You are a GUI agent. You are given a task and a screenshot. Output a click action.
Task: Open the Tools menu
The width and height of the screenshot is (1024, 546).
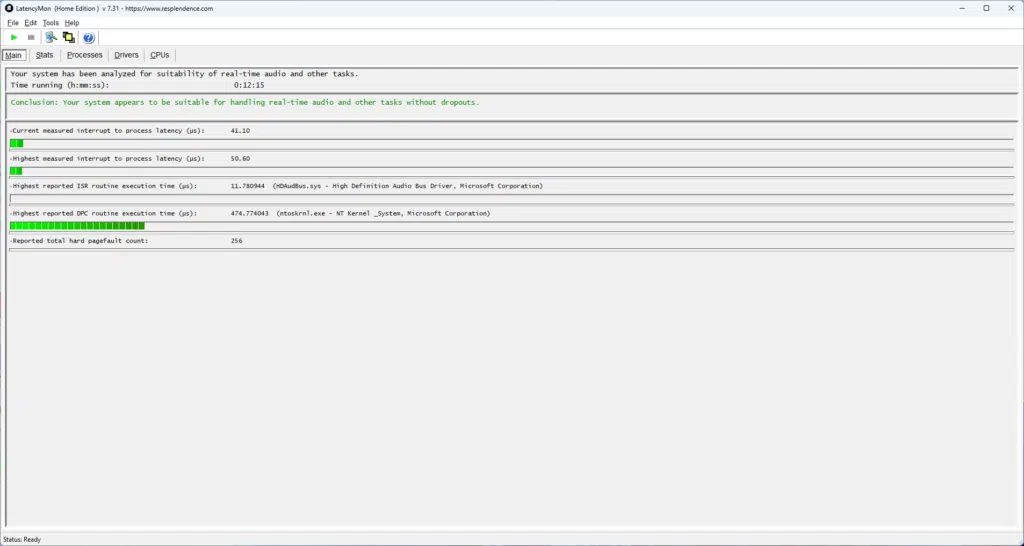pyautogui.click(x=50, y=22)
